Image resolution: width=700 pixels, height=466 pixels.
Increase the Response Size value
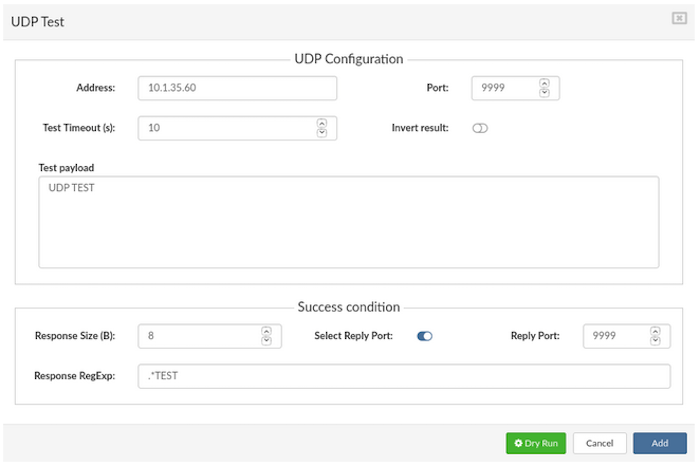coord(266,331)
